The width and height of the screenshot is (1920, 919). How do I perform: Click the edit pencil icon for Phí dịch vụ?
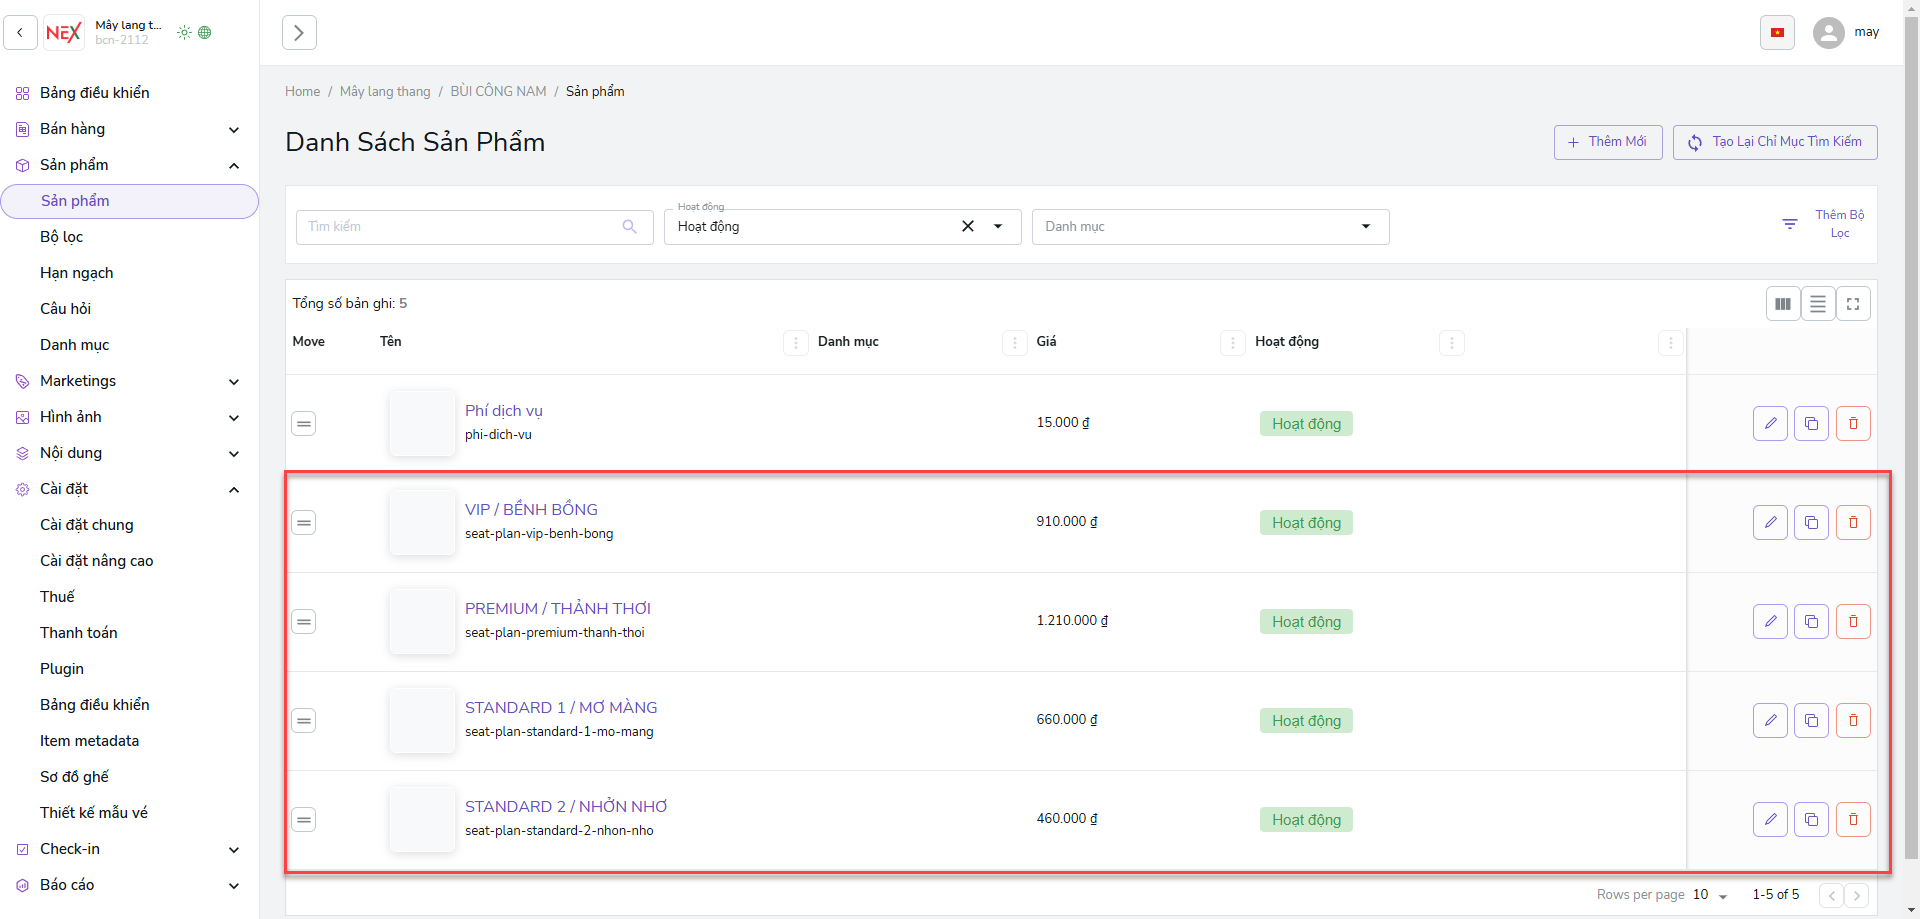click(x=1770, y=424)
